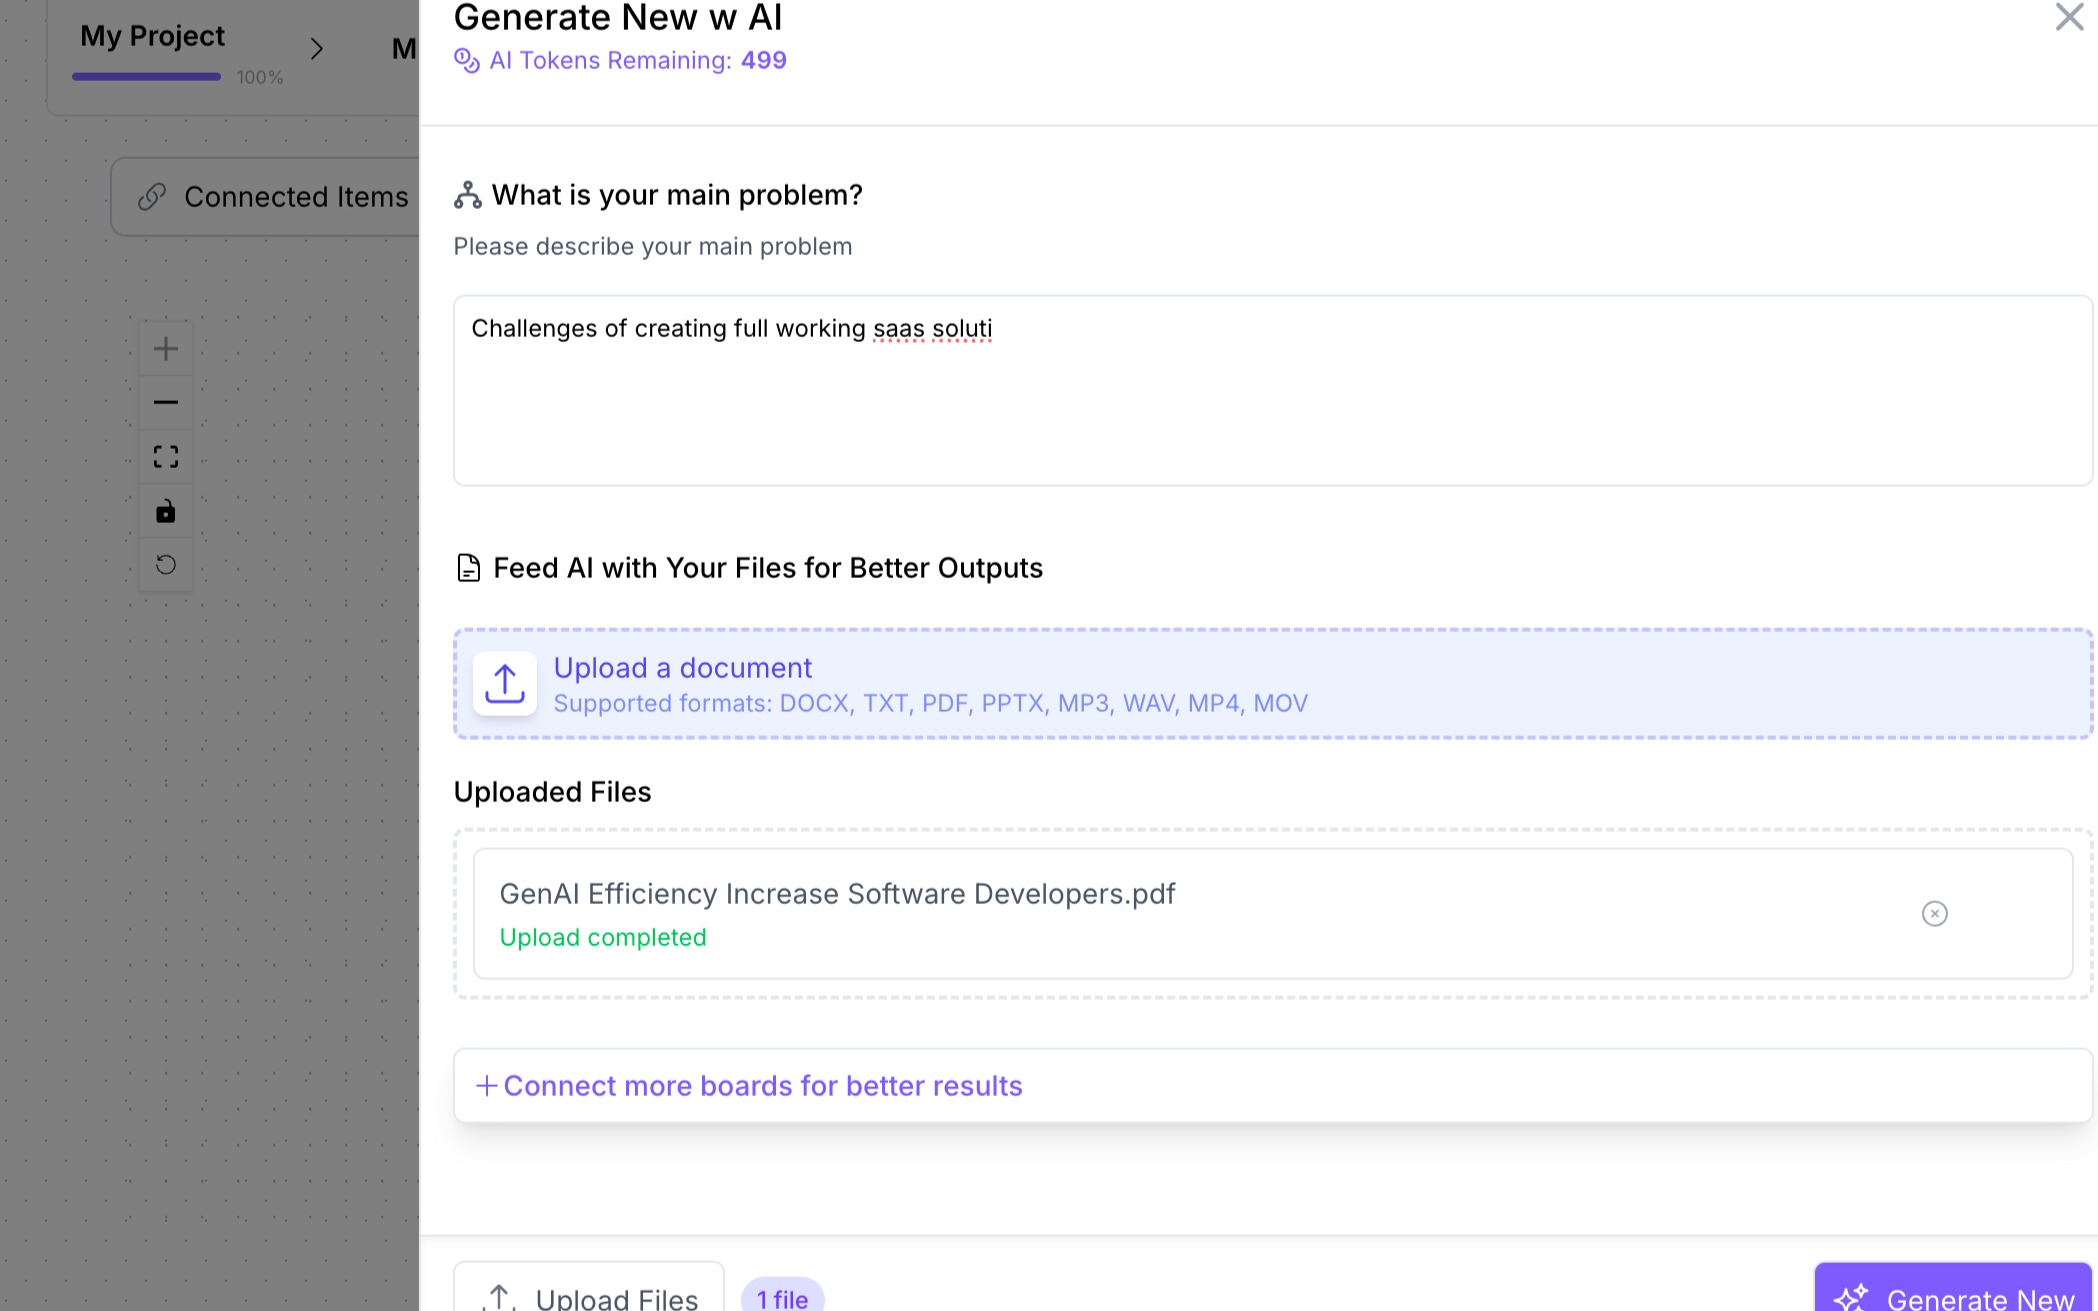Viewport: 2098px width, 1311px height.
Task: Expand the My Project chevron arrow
Action: click(x=317, y=49)
